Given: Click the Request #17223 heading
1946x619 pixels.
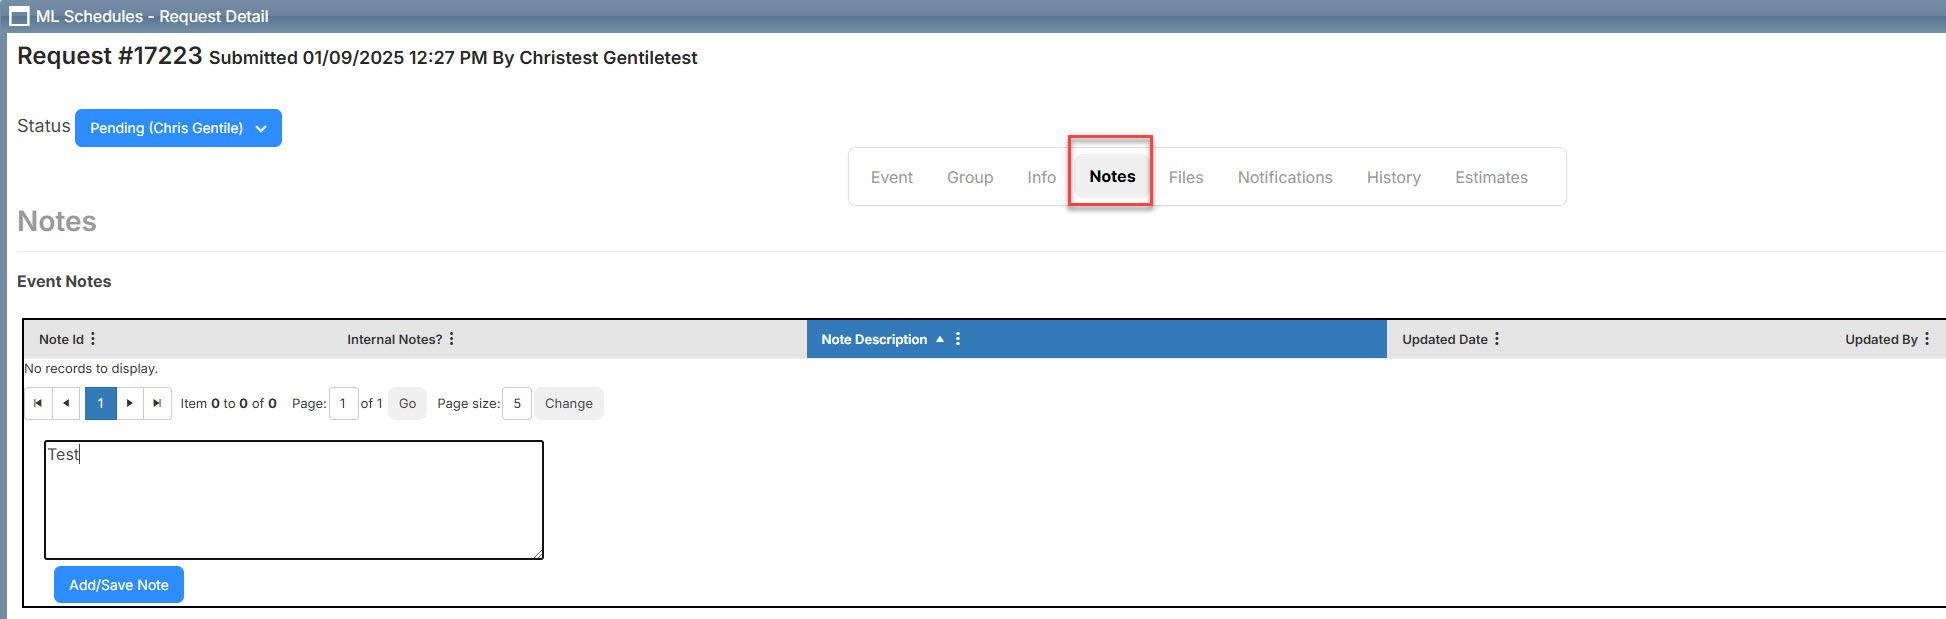Looking at the screenshot, I should tap(110, 56).
